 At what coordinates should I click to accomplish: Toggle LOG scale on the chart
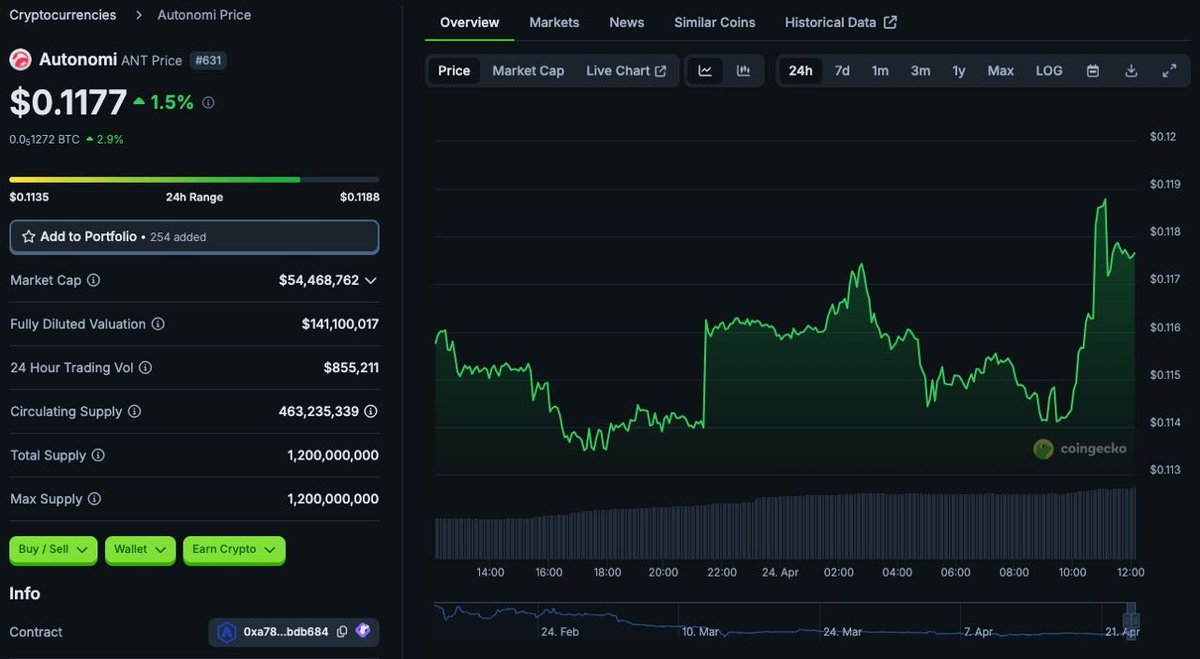pos(1049,71)
